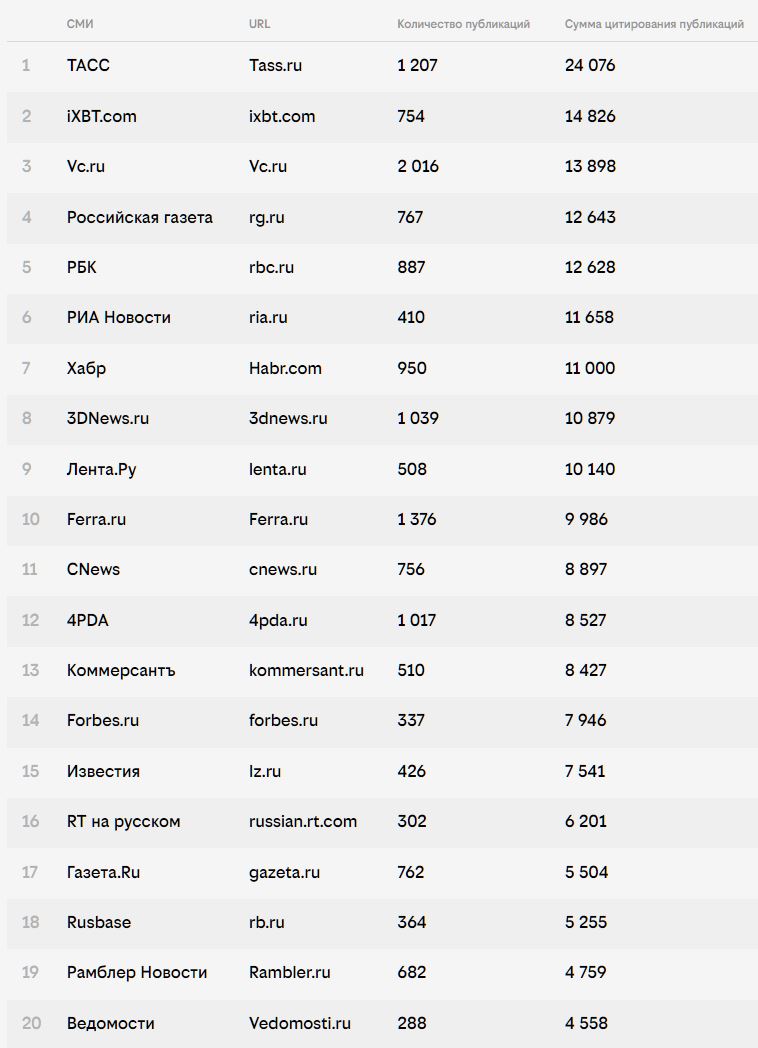Click the СМИ column header

pyautogui.click(x=80, y=24)
